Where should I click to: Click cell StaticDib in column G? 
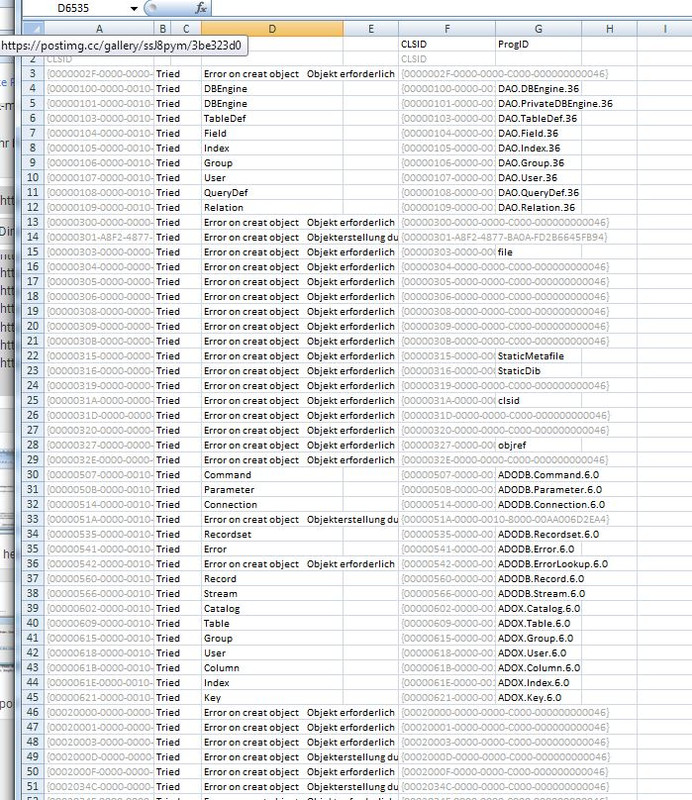[538, 371]
